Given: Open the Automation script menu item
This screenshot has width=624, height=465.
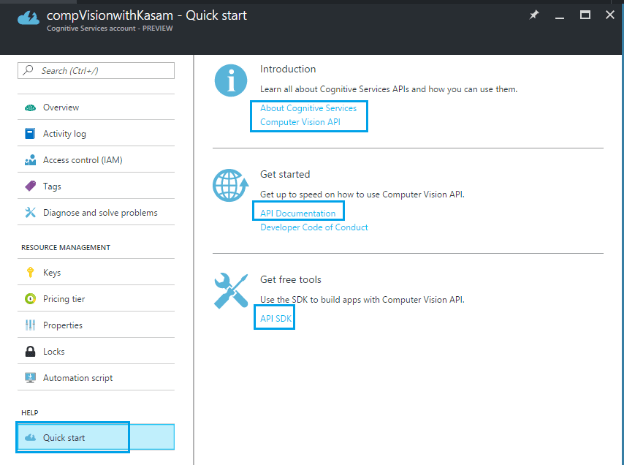Looking at the screenshot, I should click(77, 378).
